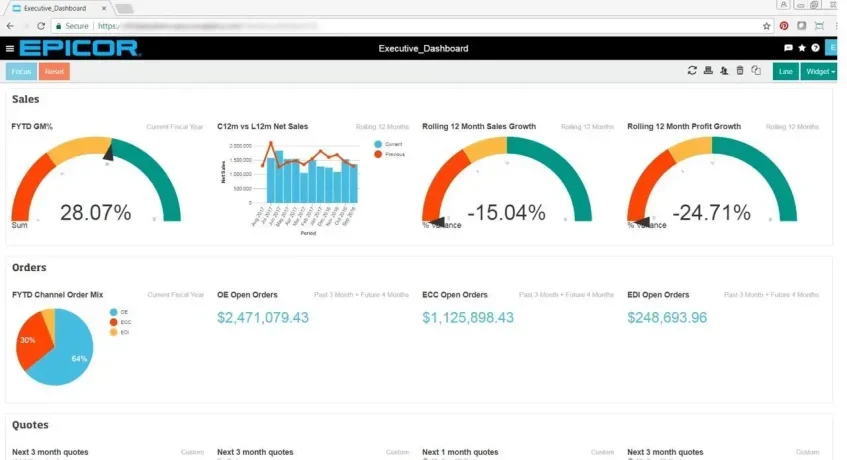Click the needle on the Sales Growth gauge
Screen dimensions: 847x460
pos(439,221)
